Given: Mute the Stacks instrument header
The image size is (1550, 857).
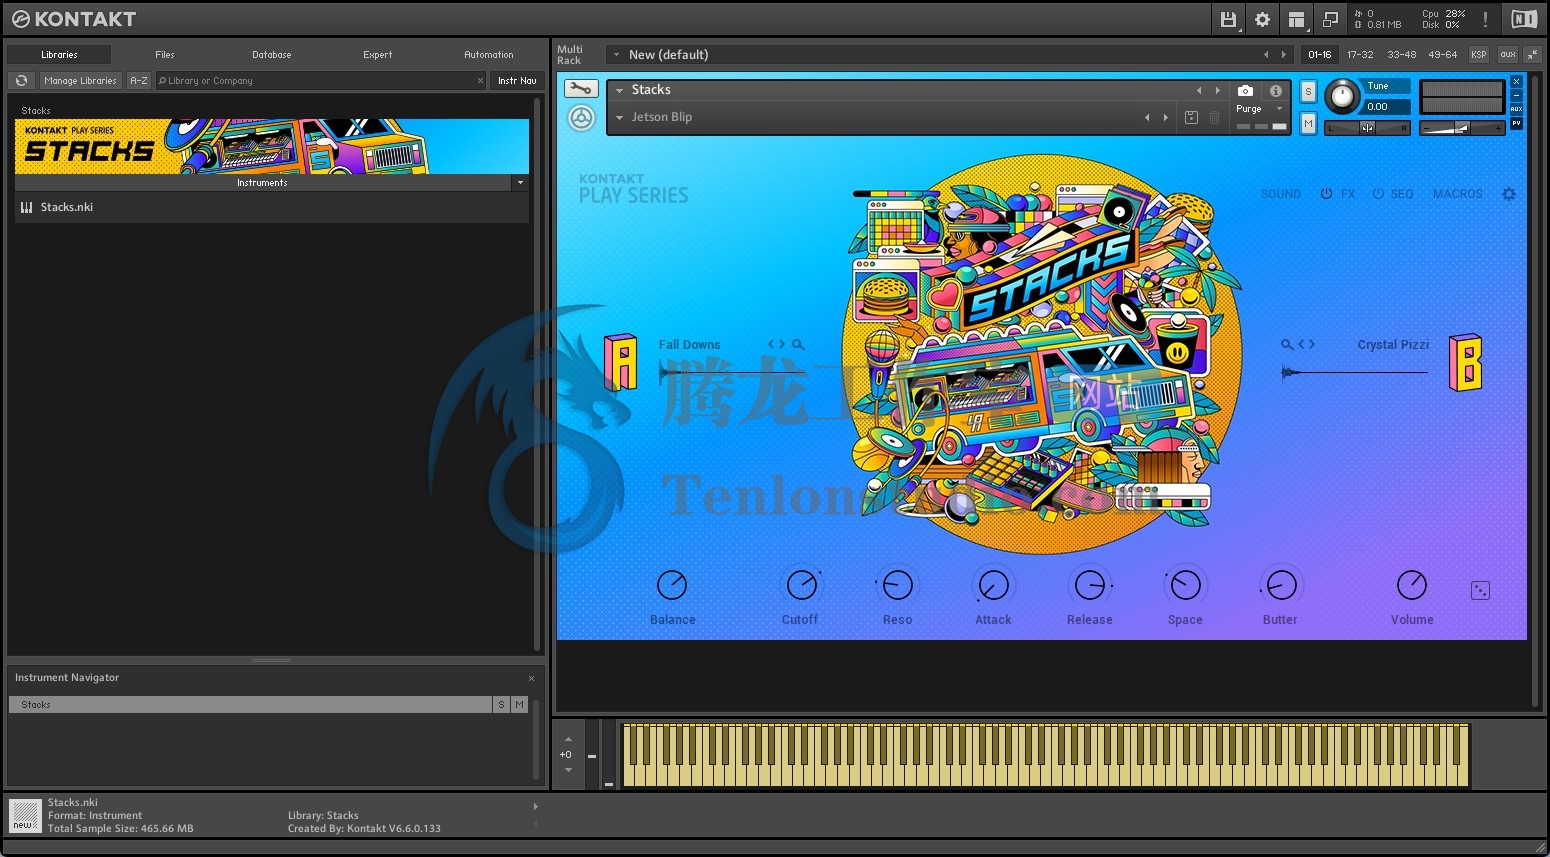Looking at the screenshot, I should pyautogui.click(x=1308, y=123).
